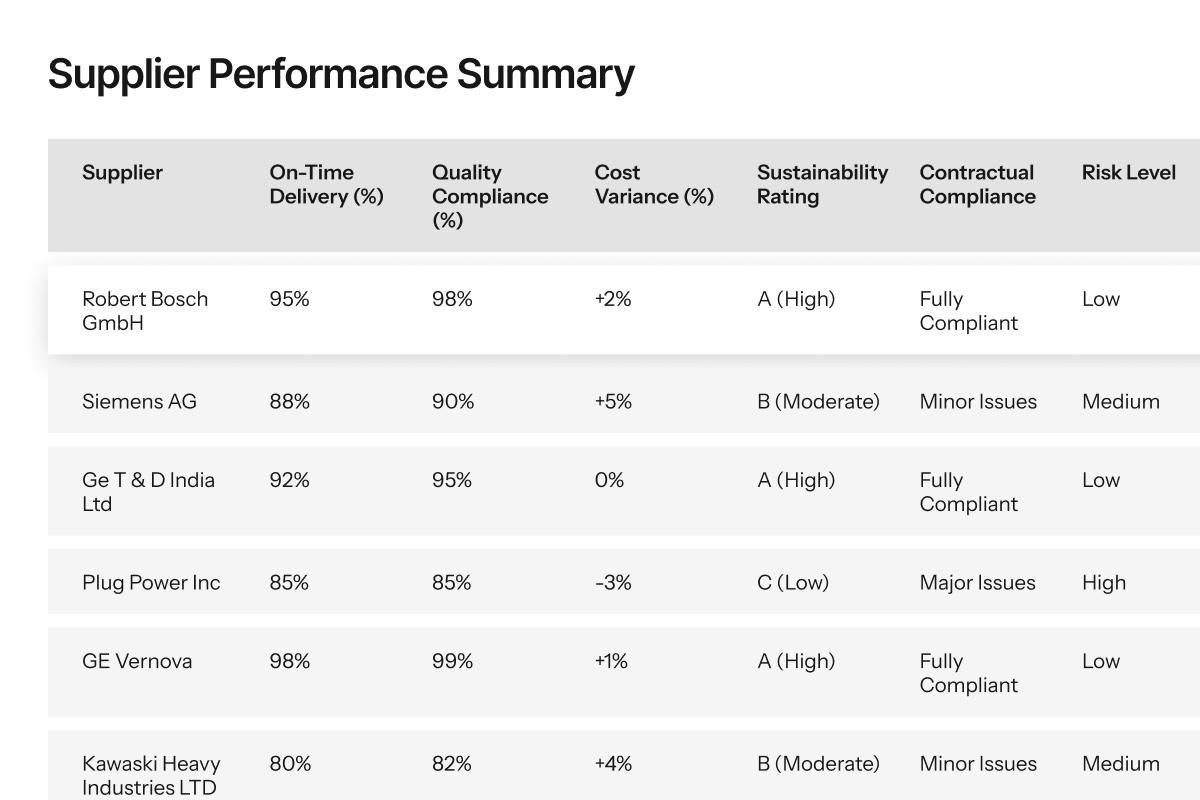
Task: Click the Siemens AG supplier name
Action: tap(139, 402)
